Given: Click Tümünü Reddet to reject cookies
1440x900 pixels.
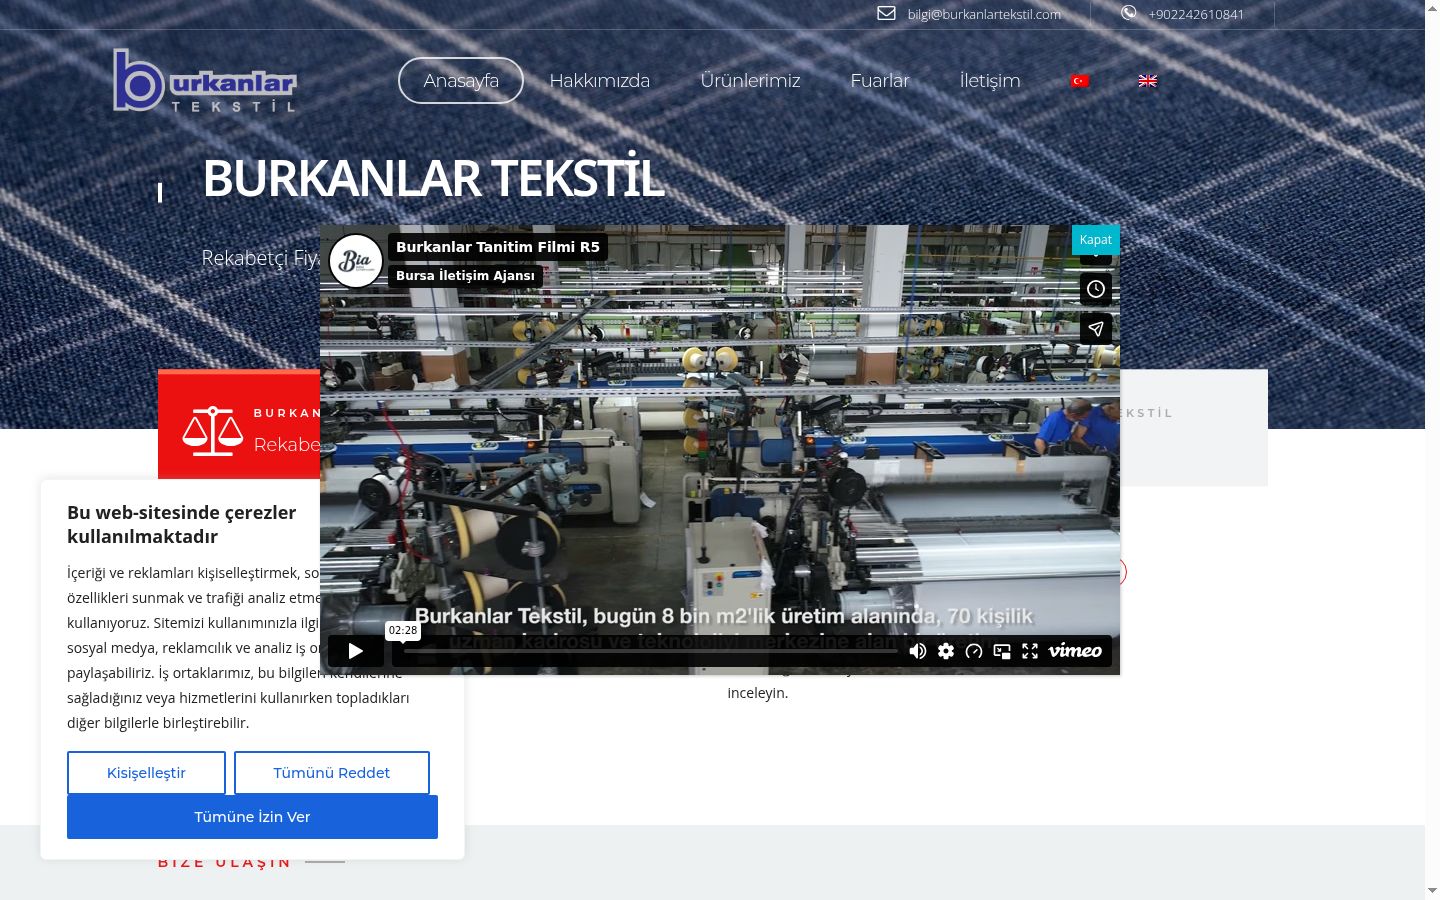Looking at the screenshot, I should (332, 773).
